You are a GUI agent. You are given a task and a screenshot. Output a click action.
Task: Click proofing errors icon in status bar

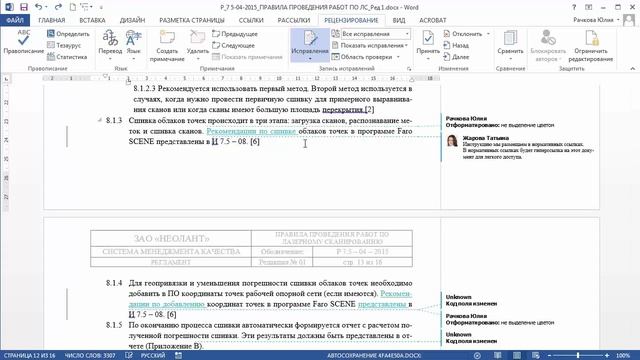(129, 356)
